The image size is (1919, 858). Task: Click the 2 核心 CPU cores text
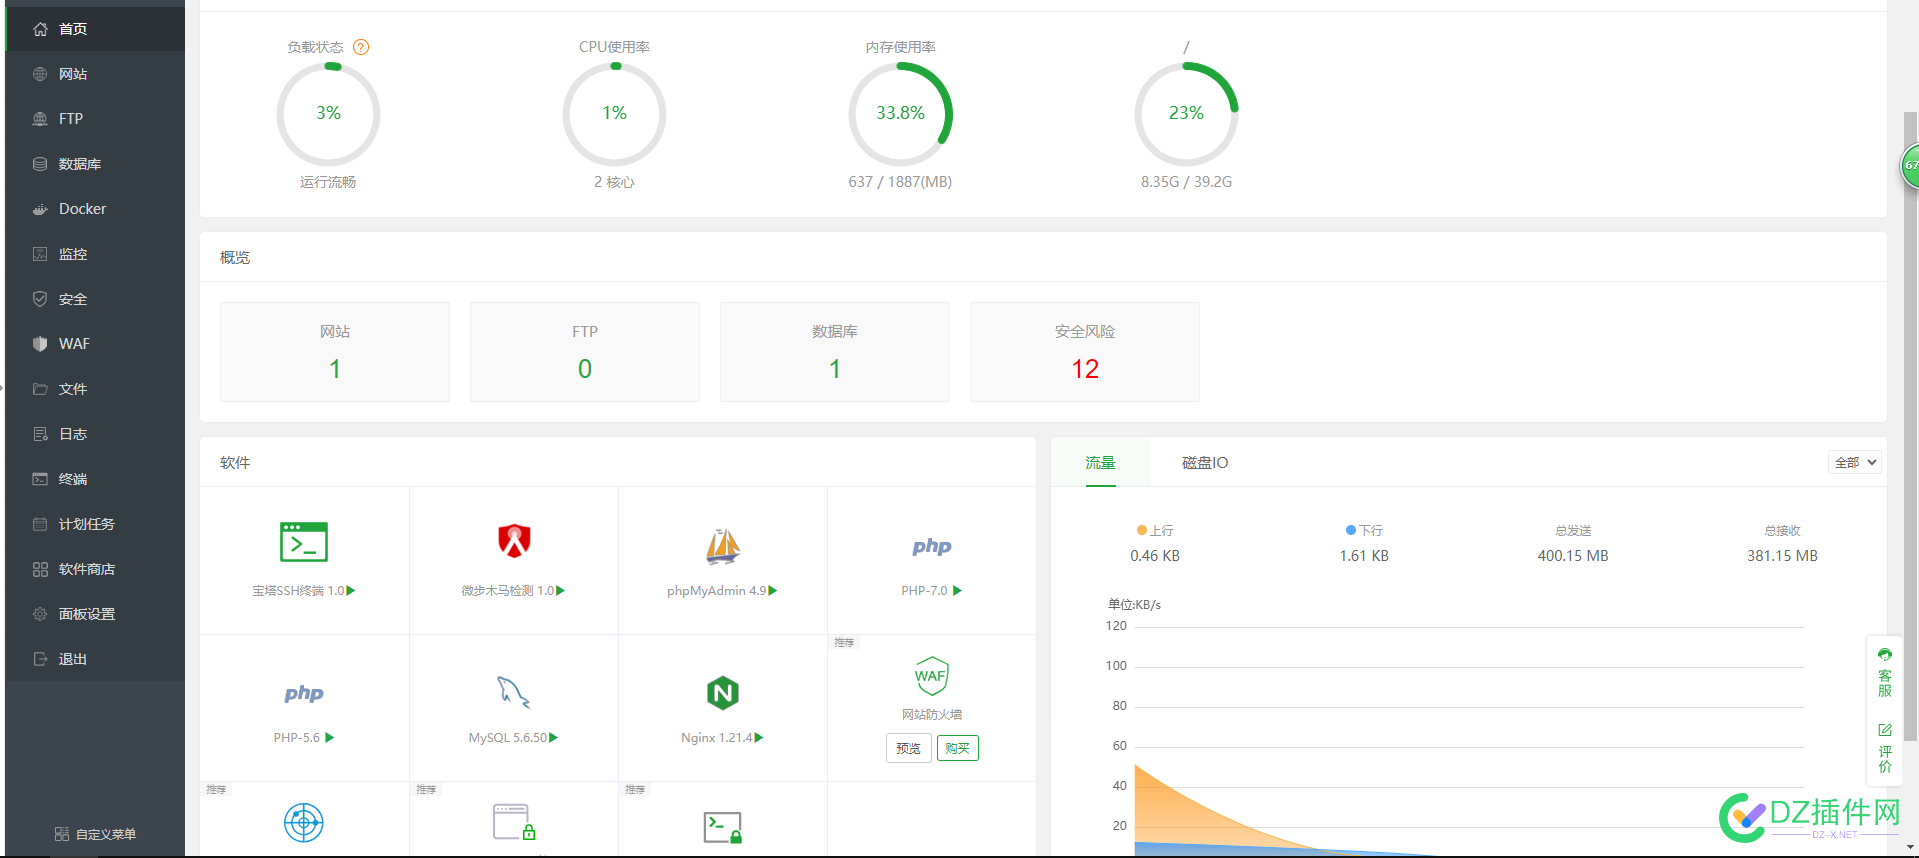click(614, 182)
